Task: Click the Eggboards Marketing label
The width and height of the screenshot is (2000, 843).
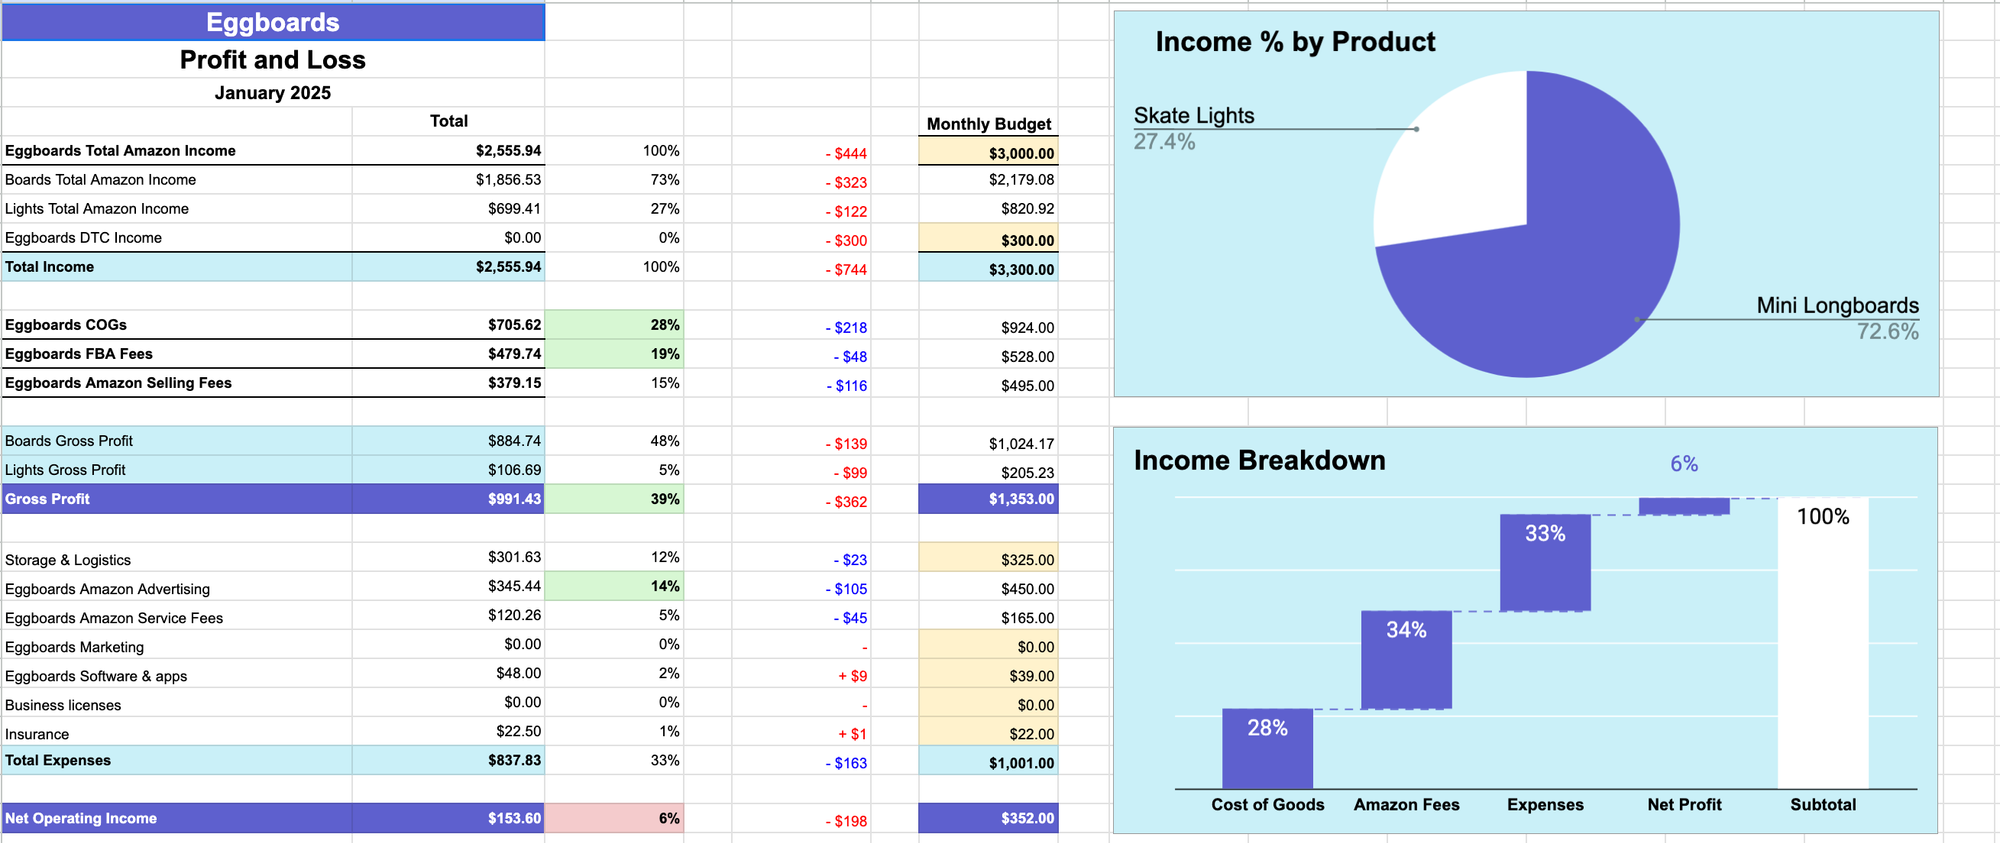Action: (x=74, y=647)
